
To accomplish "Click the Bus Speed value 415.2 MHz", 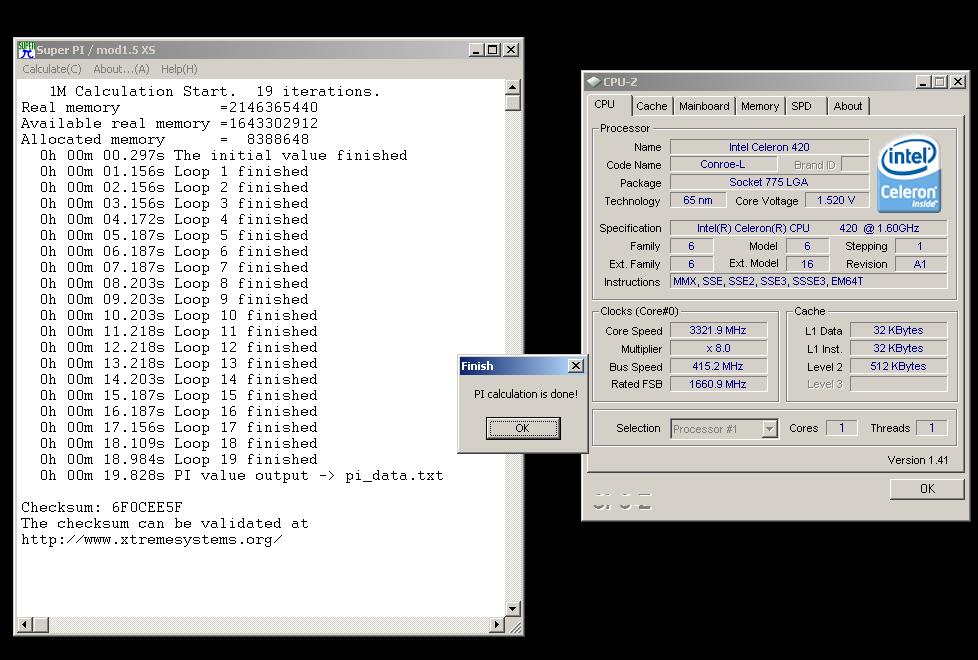I will (x=718, y=366).
